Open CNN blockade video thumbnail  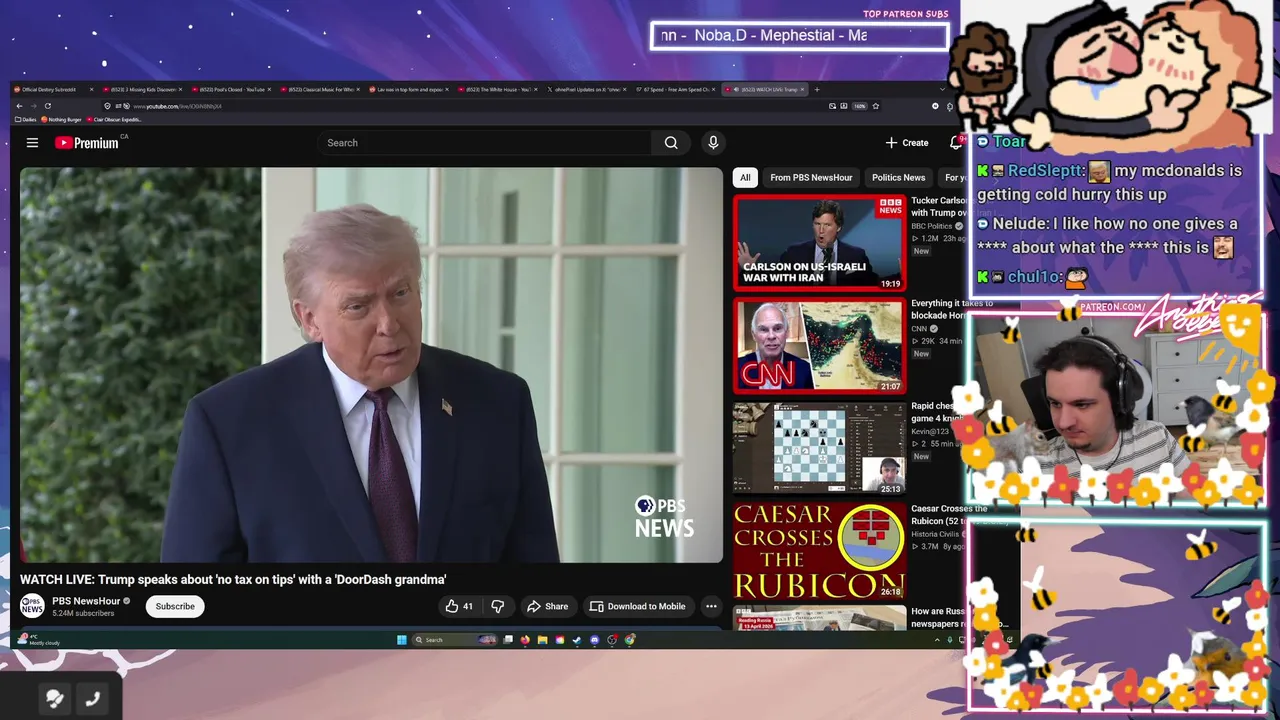point(819,345)
